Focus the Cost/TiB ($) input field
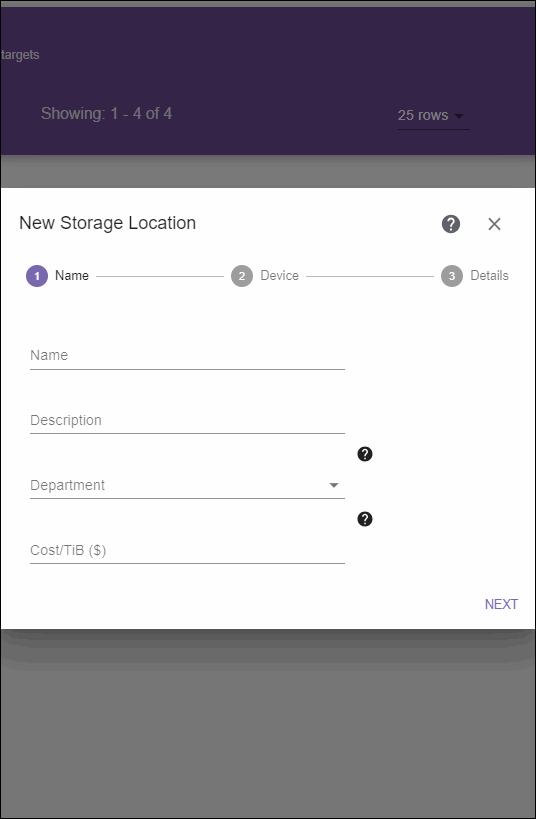536x819 pixels. (188, 551)
